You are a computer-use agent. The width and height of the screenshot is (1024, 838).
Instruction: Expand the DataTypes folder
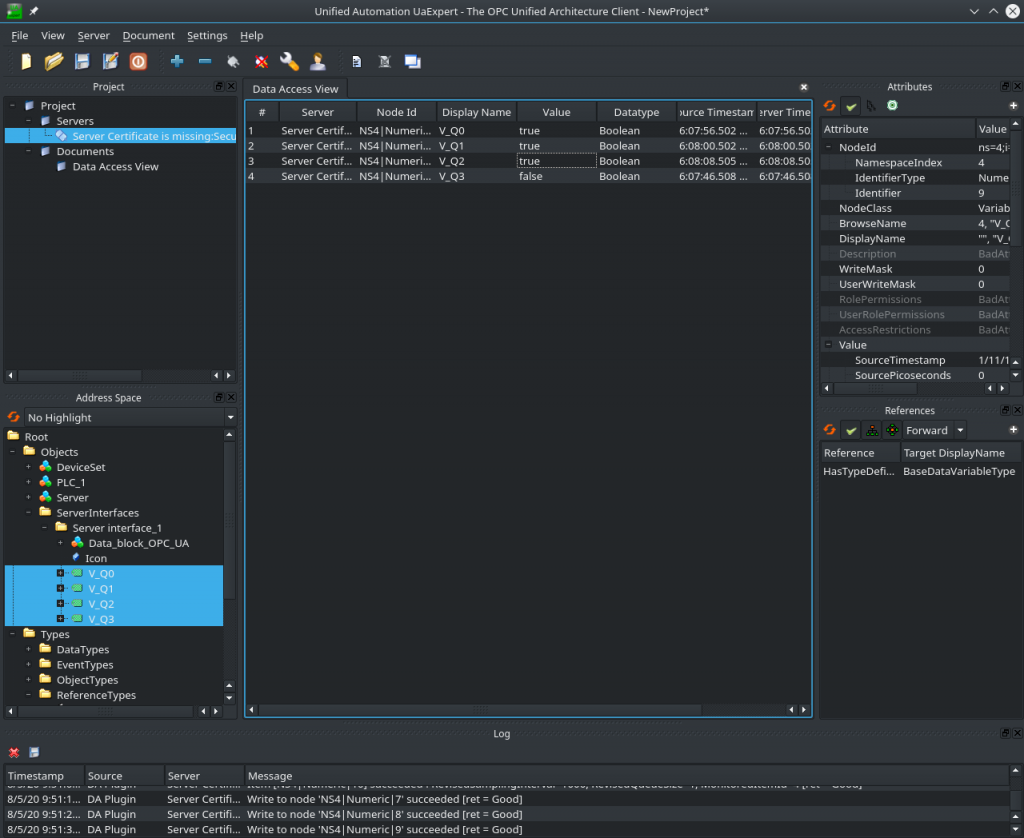click(28, 649)
